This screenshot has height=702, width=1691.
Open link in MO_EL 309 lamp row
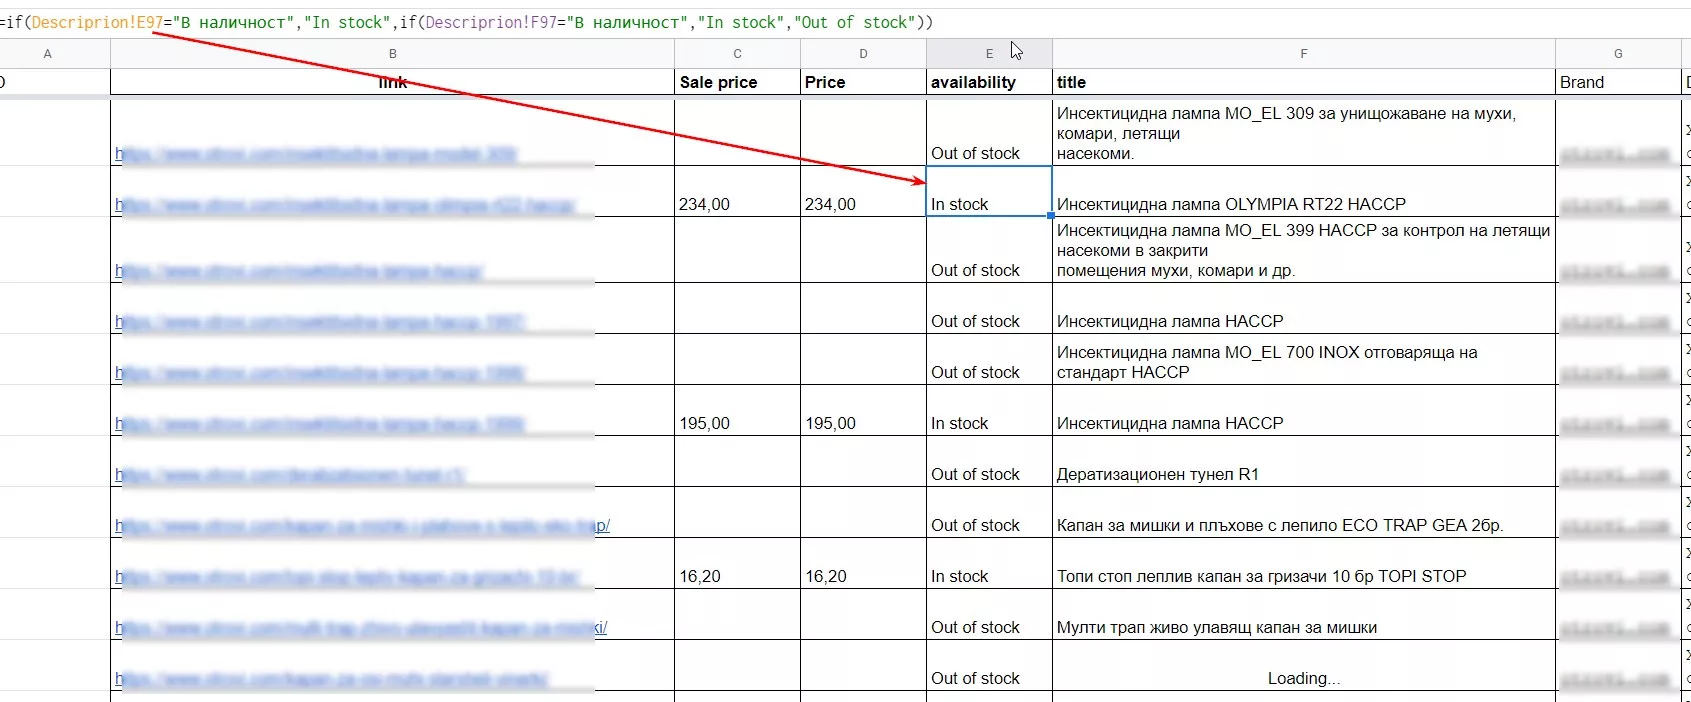pyautogui.click(x=316, y=154)
